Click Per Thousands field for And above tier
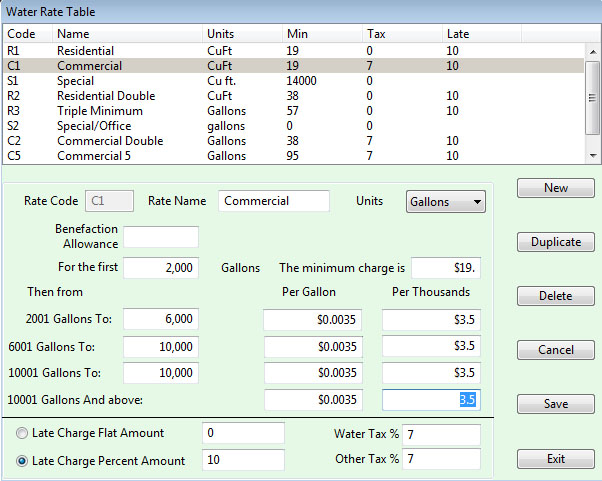Viewport: 602px width, 481px height. 431,400
